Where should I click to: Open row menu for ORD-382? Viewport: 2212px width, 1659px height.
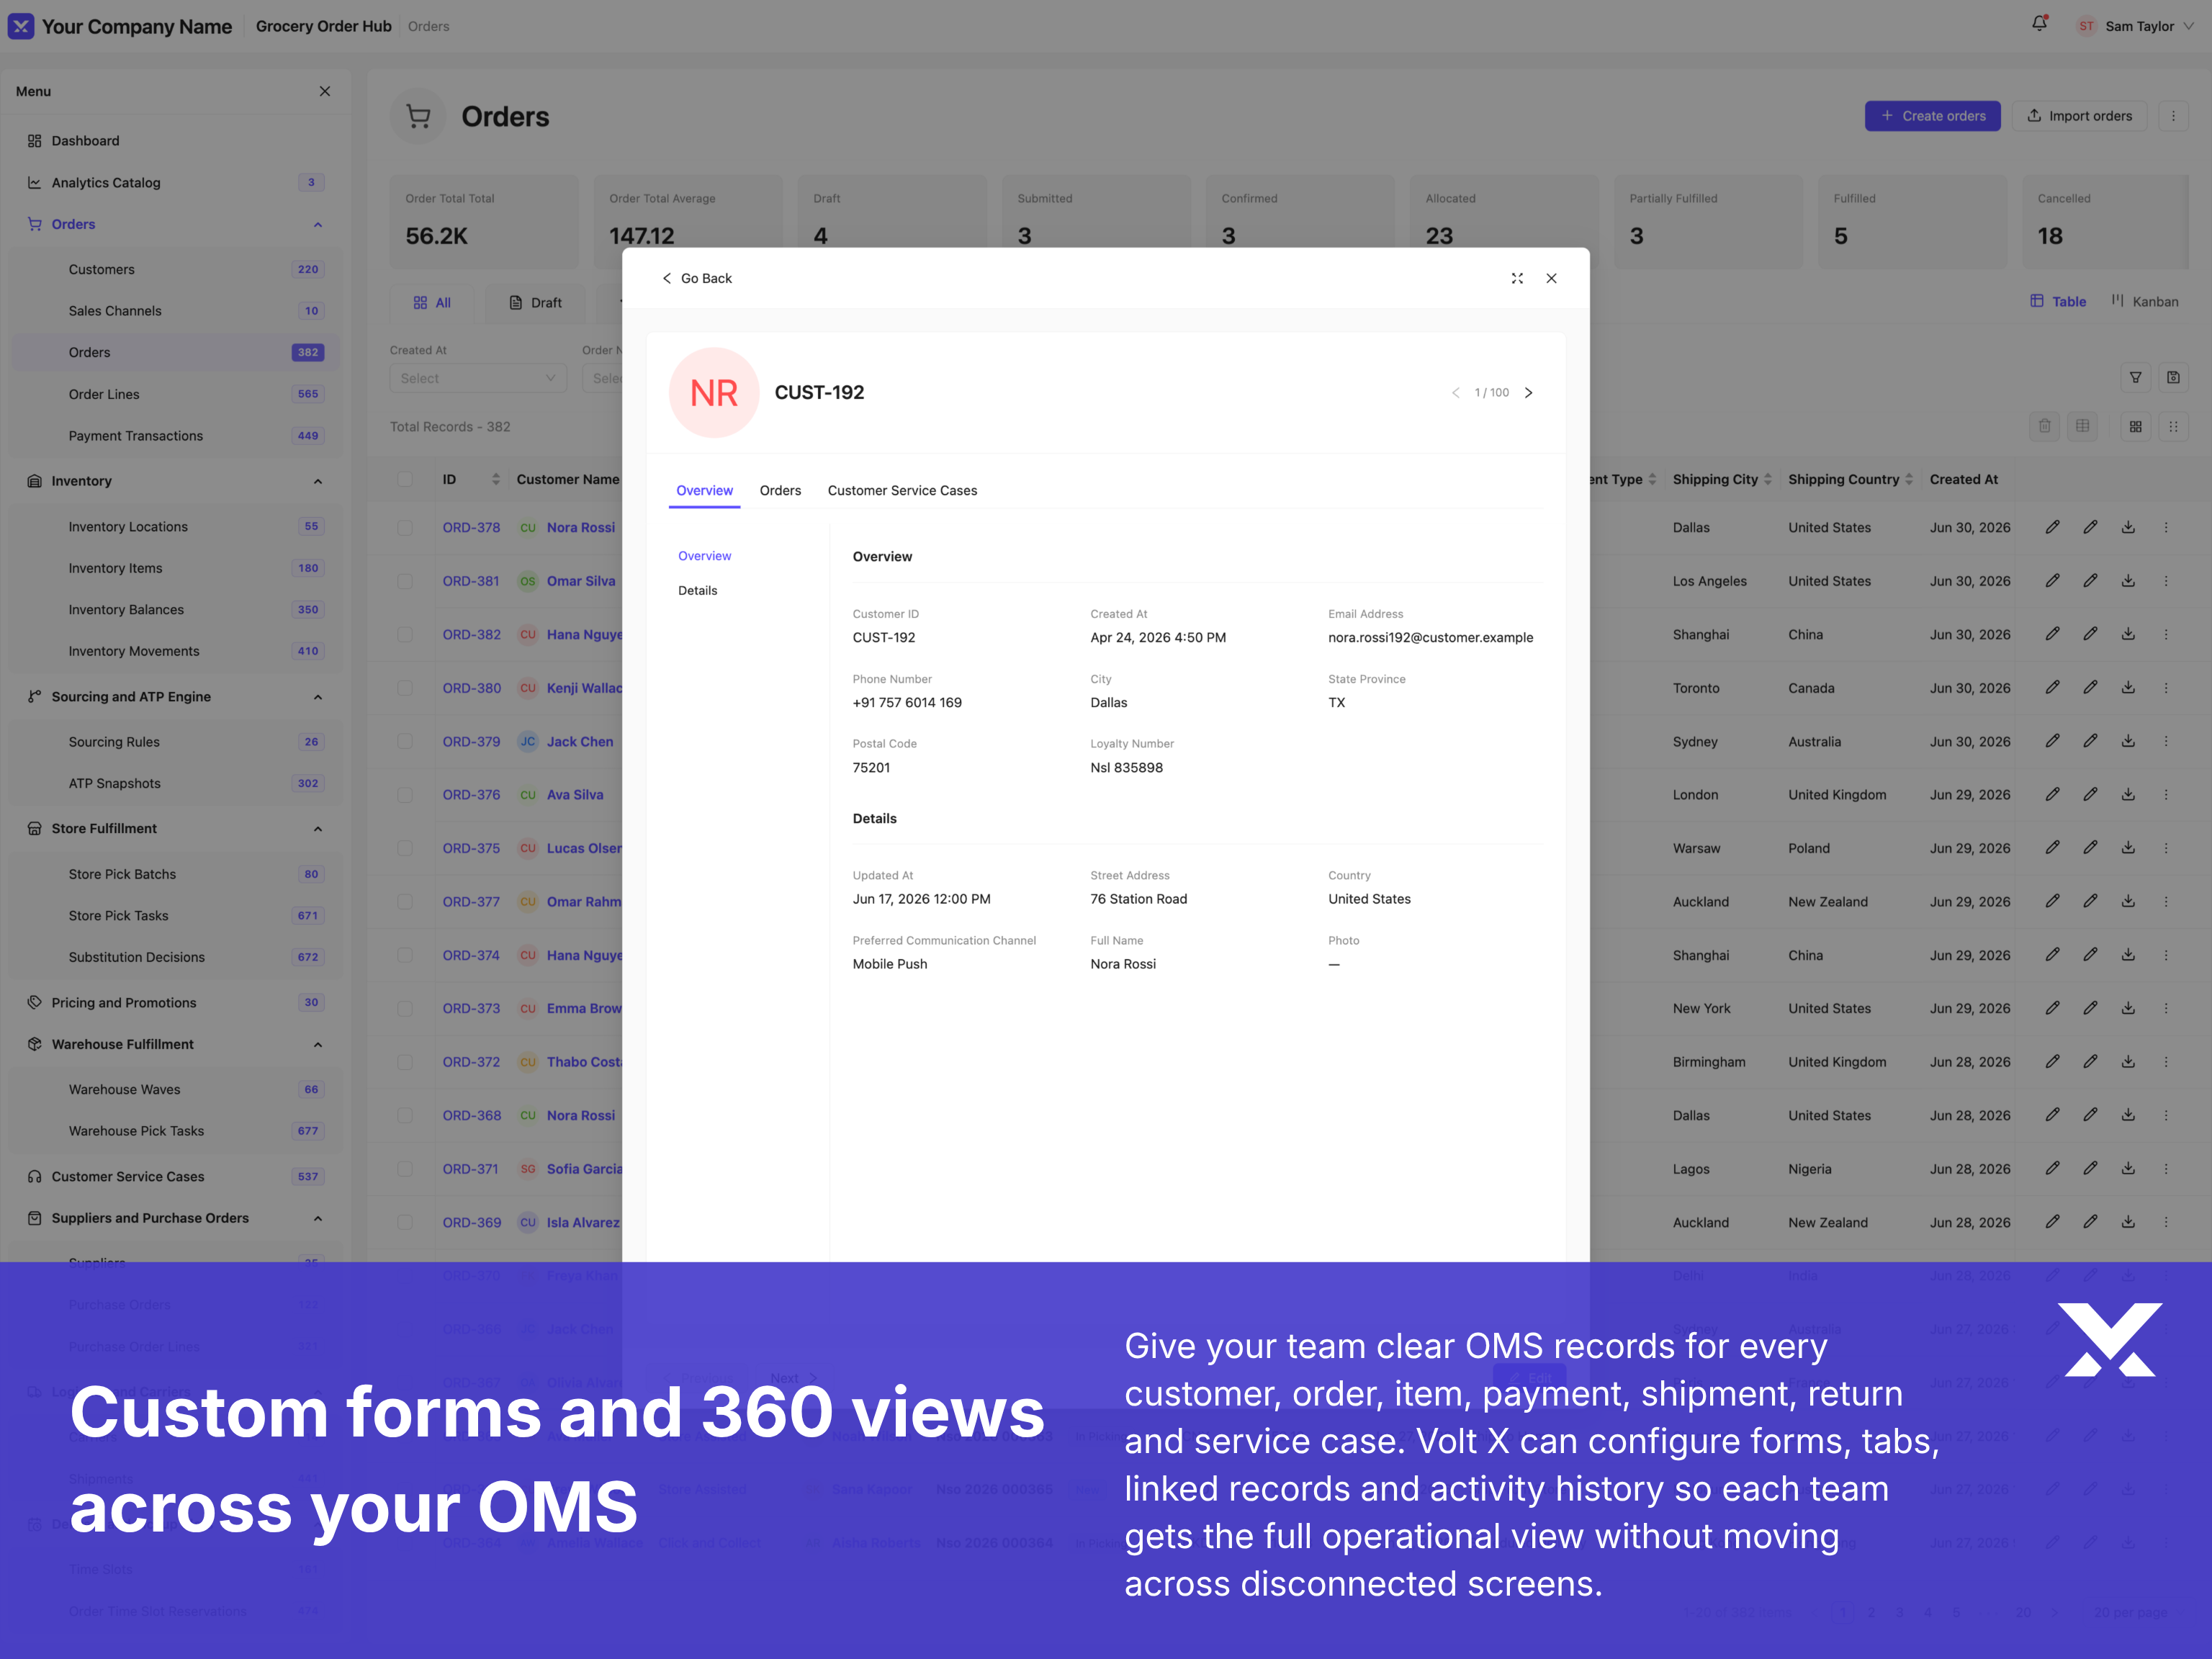[2166, 634]
